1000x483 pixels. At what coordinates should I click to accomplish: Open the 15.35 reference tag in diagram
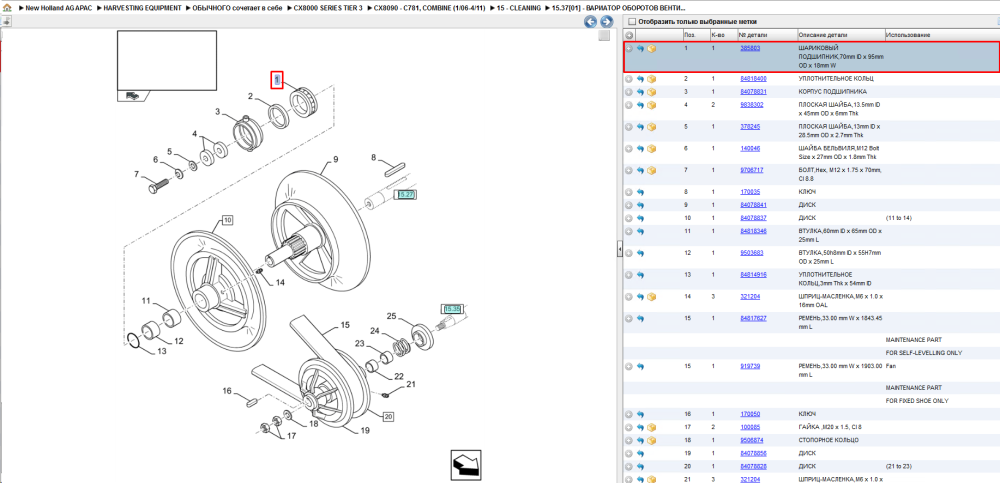(452, 309)
